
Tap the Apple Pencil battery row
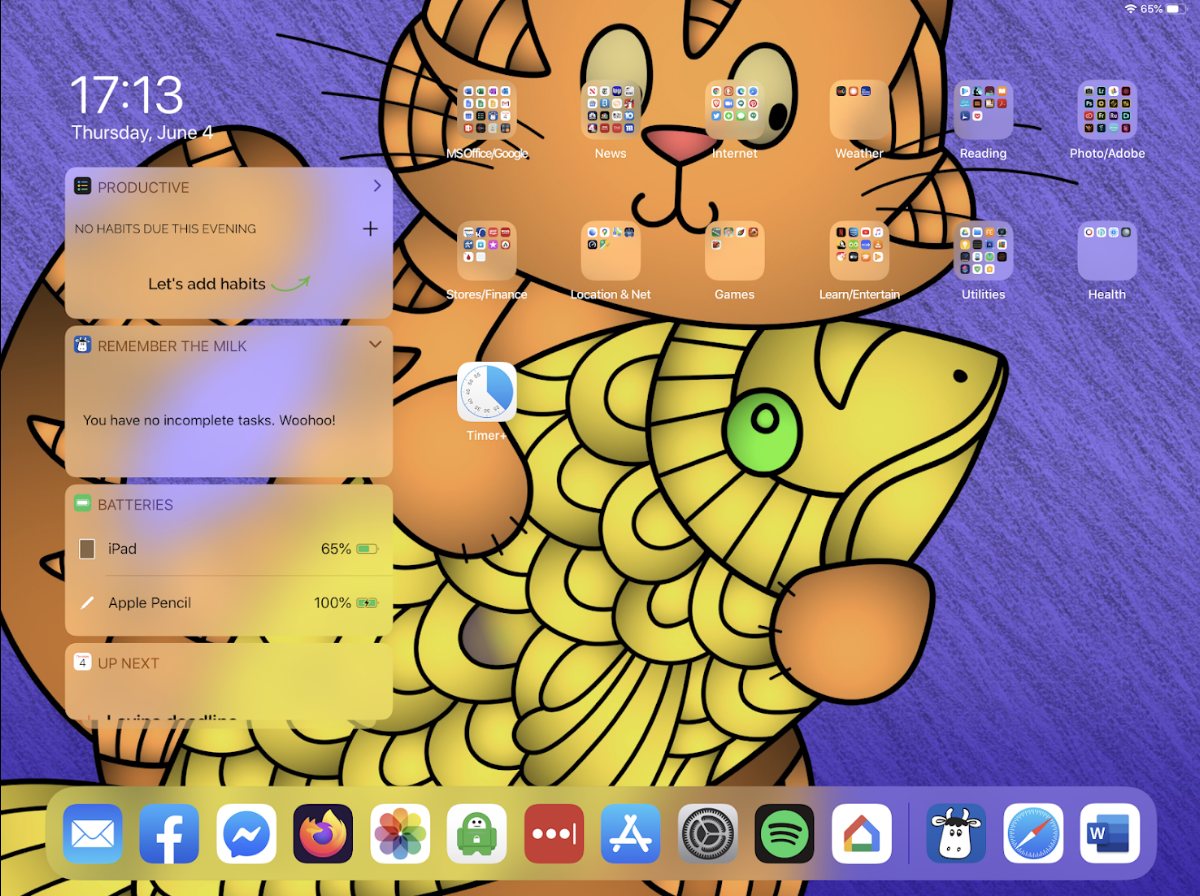pos(229,603)
